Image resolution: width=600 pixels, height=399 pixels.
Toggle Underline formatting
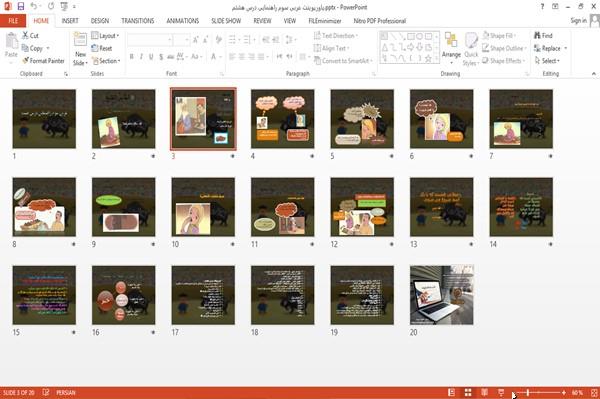(x=151, y=57)
